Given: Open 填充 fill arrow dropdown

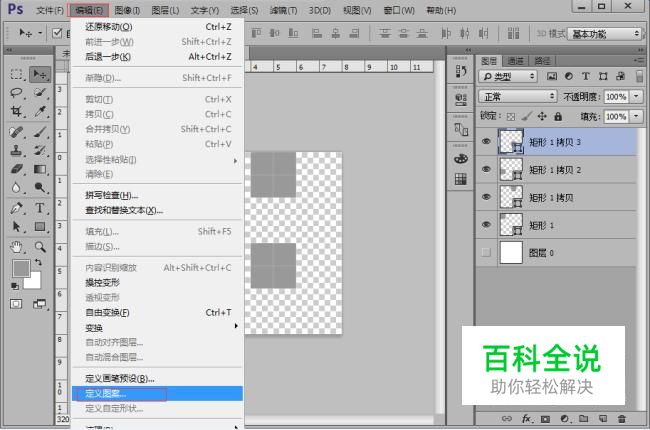Looking at the screenshot, I should pyautogui.click(x=636, y=117).
